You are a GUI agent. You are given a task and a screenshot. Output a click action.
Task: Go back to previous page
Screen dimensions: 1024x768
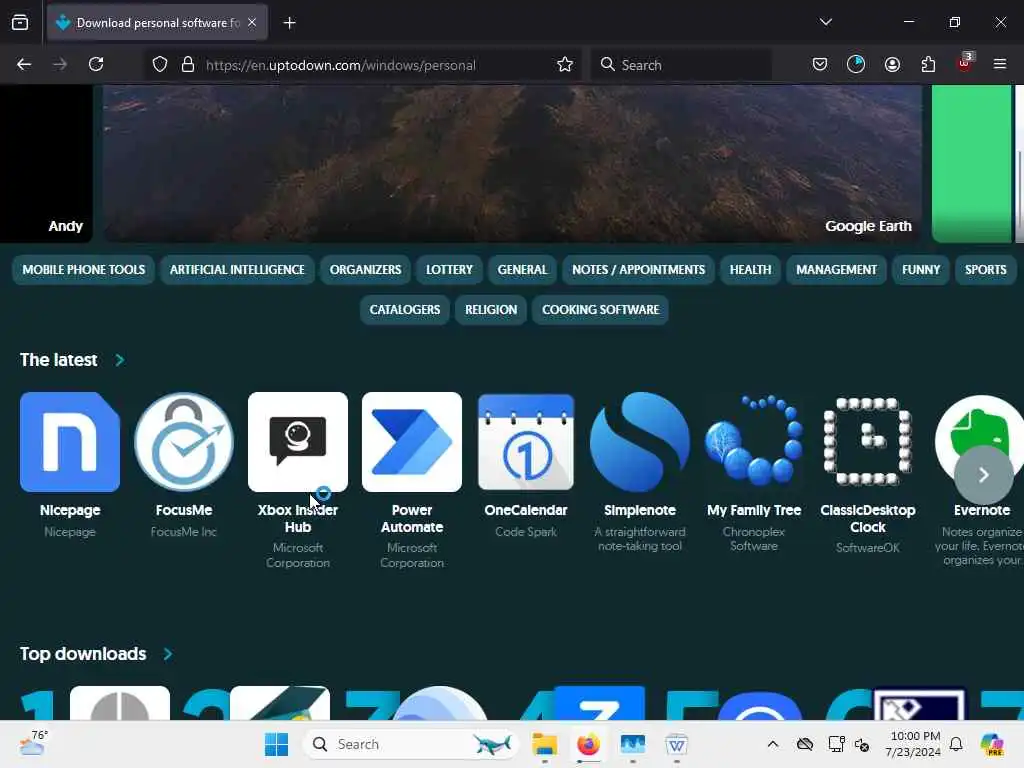click(x=24, y=64)
